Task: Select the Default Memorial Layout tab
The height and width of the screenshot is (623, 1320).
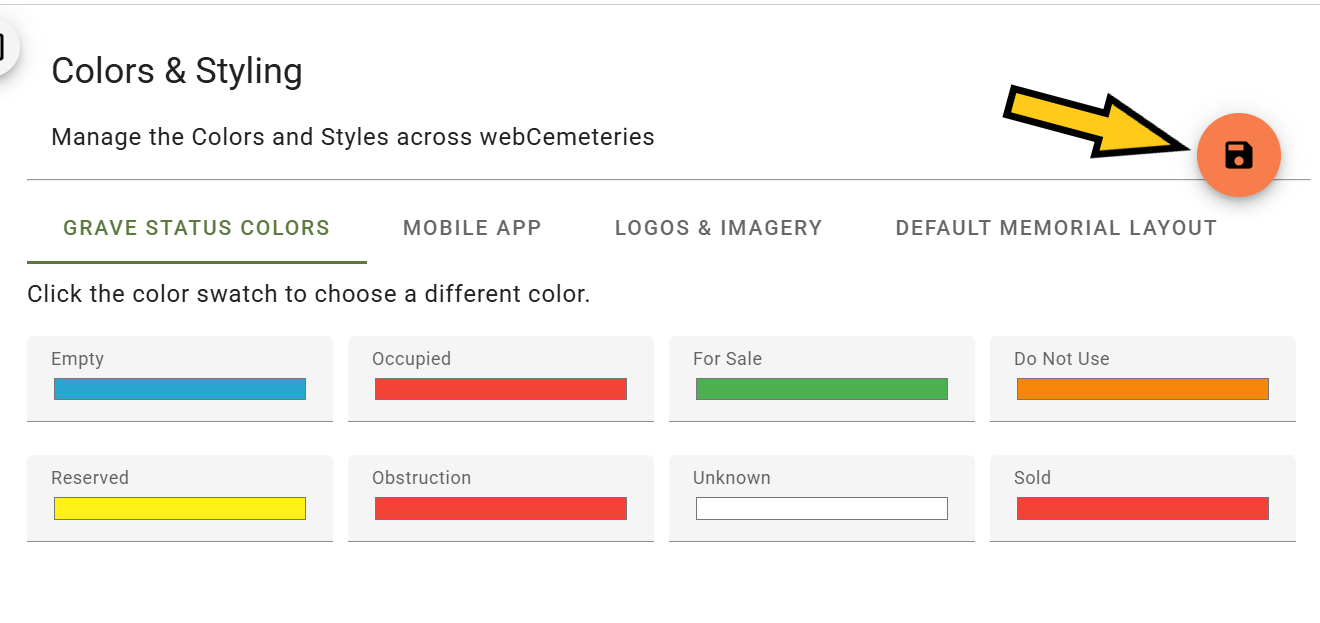Action: coord(1056,228)
